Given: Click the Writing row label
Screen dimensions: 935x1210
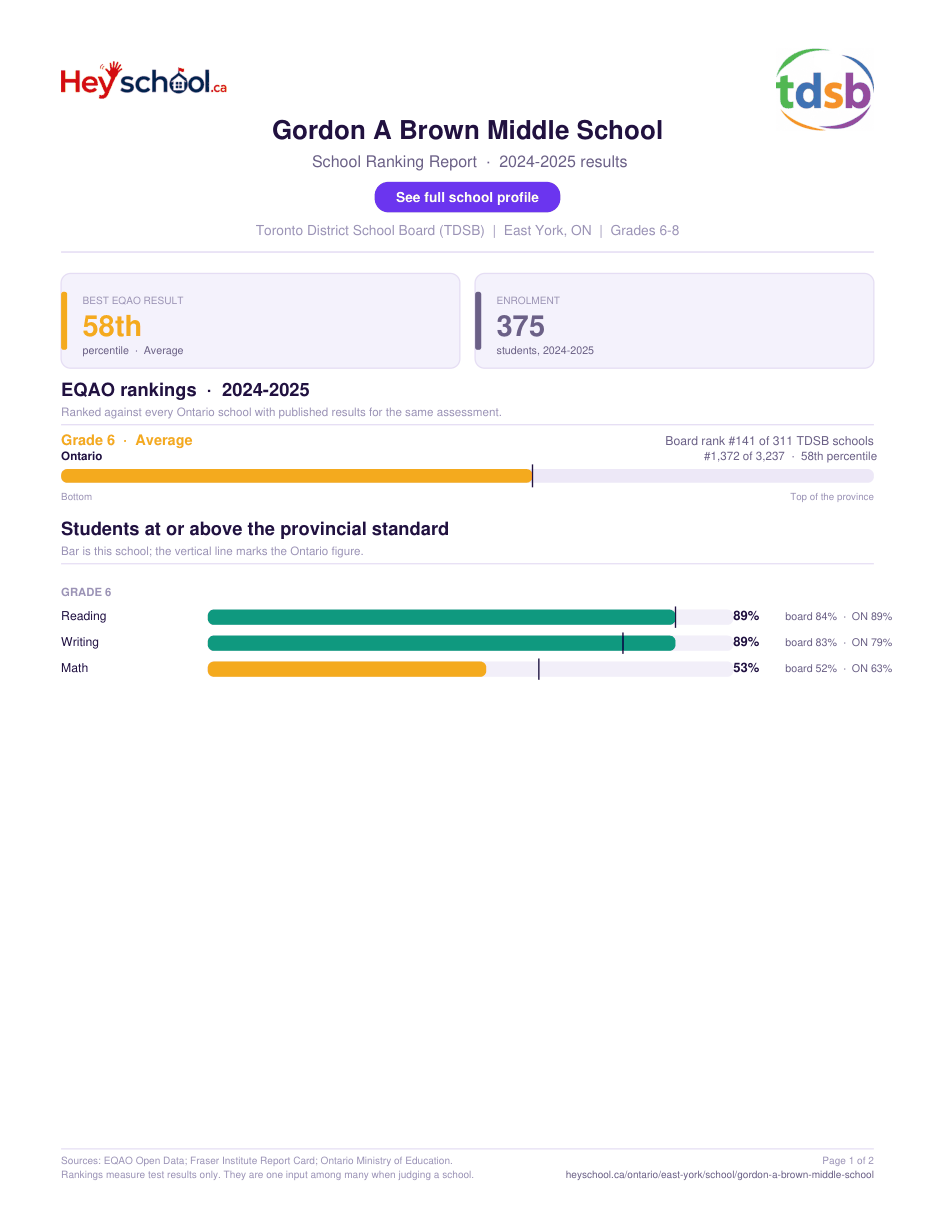Looking at the screenshot, I should [80, 642].
